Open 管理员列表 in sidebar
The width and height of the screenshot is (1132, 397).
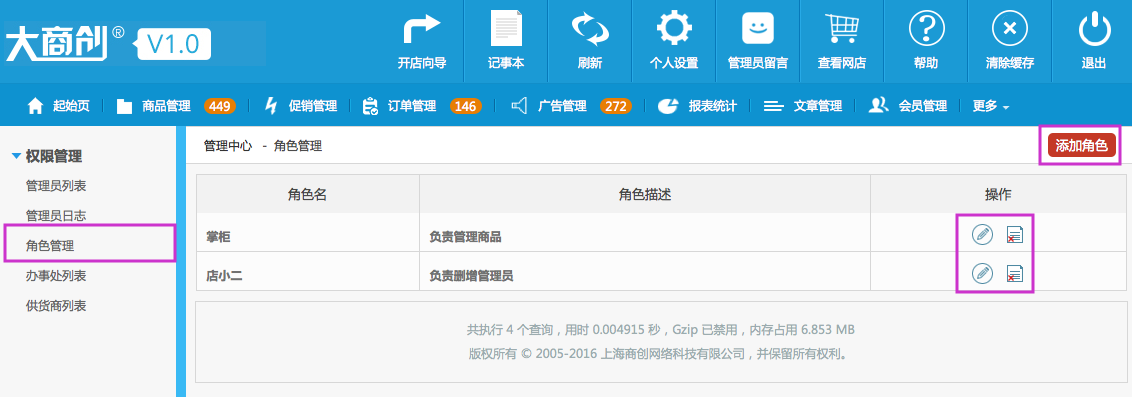(56, 186)
